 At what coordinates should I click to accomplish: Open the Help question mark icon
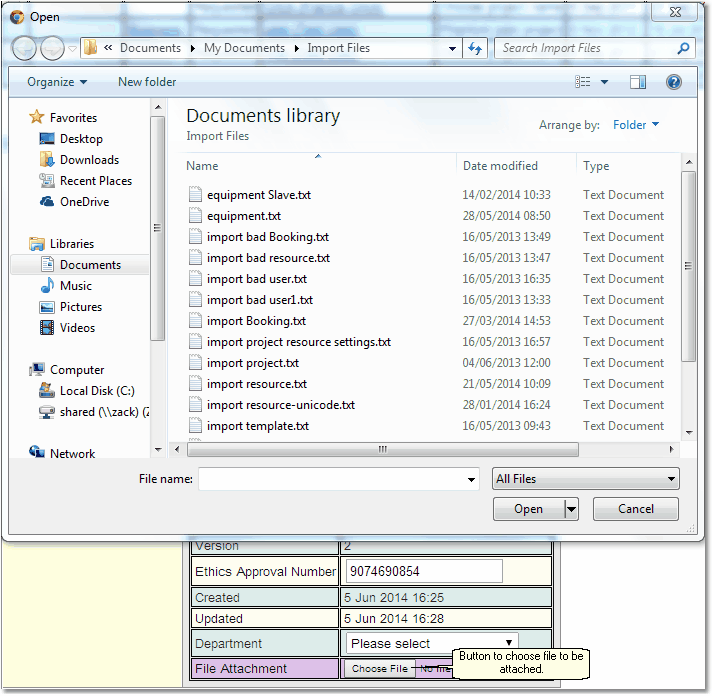click(674, 82)
